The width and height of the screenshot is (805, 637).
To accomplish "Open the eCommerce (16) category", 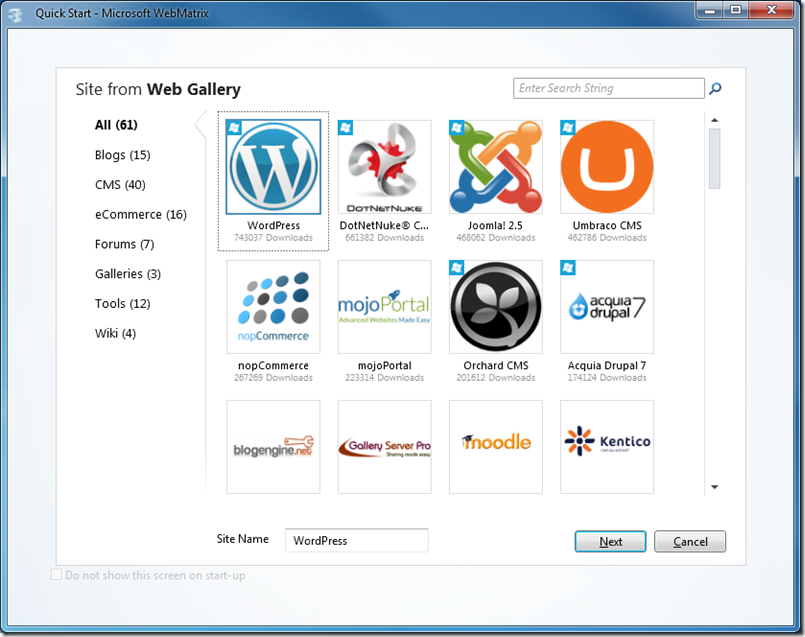I will click(x=141, y=214).
